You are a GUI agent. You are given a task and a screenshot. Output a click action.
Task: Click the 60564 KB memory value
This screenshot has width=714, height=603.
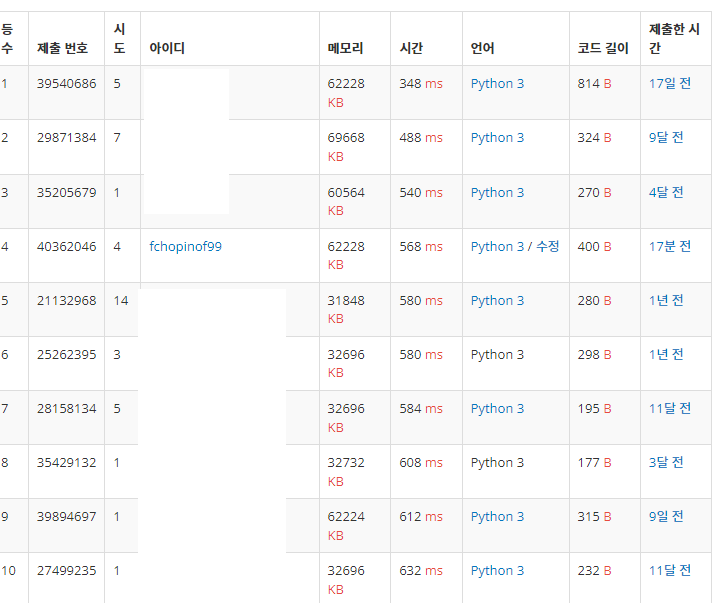point(346,202)
